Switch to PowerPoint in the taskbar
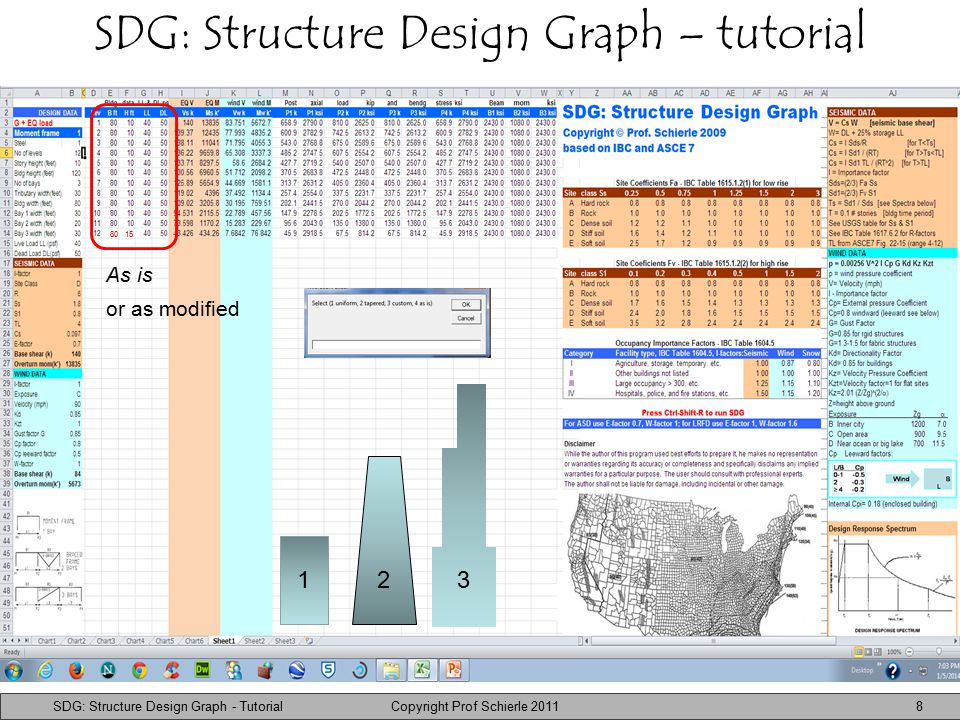Viewport: 960px width, 720px height. point(453,670)
